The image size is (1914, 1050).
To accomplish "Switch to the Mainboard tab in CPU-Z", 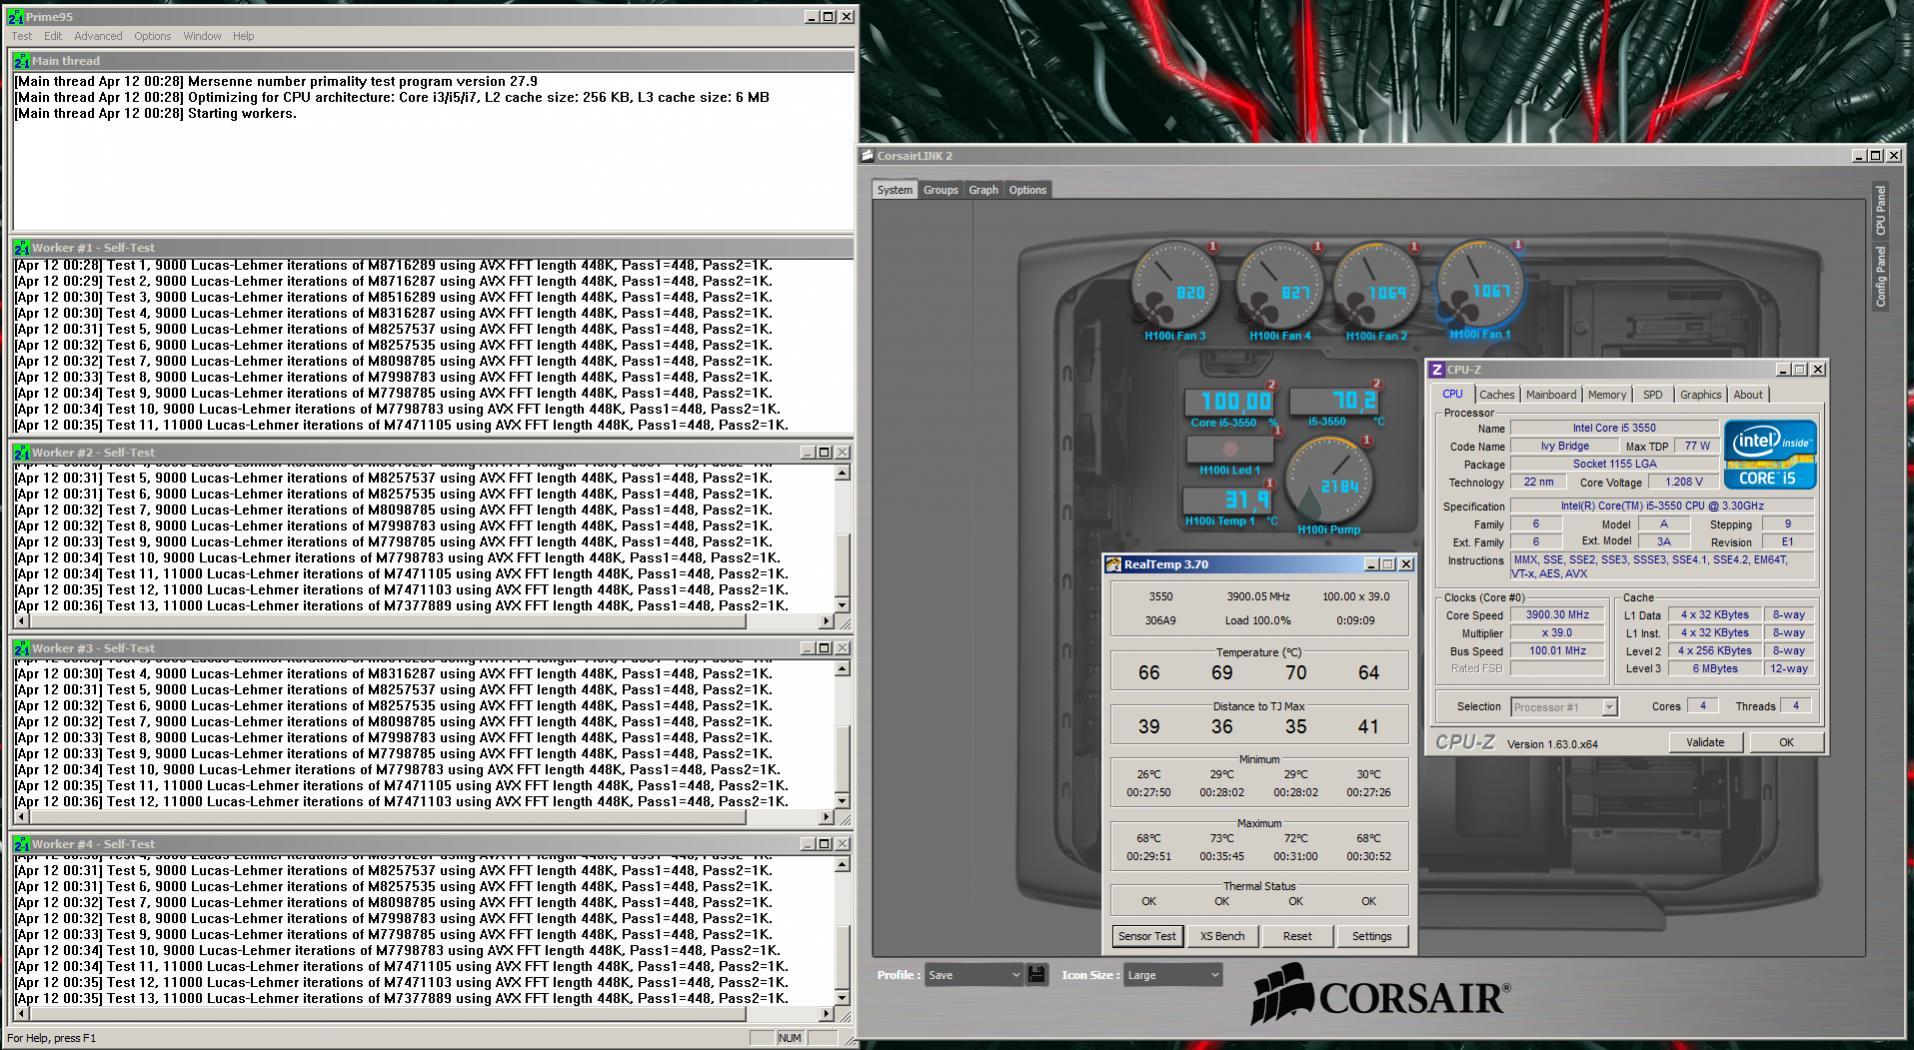I will 1551,395.
